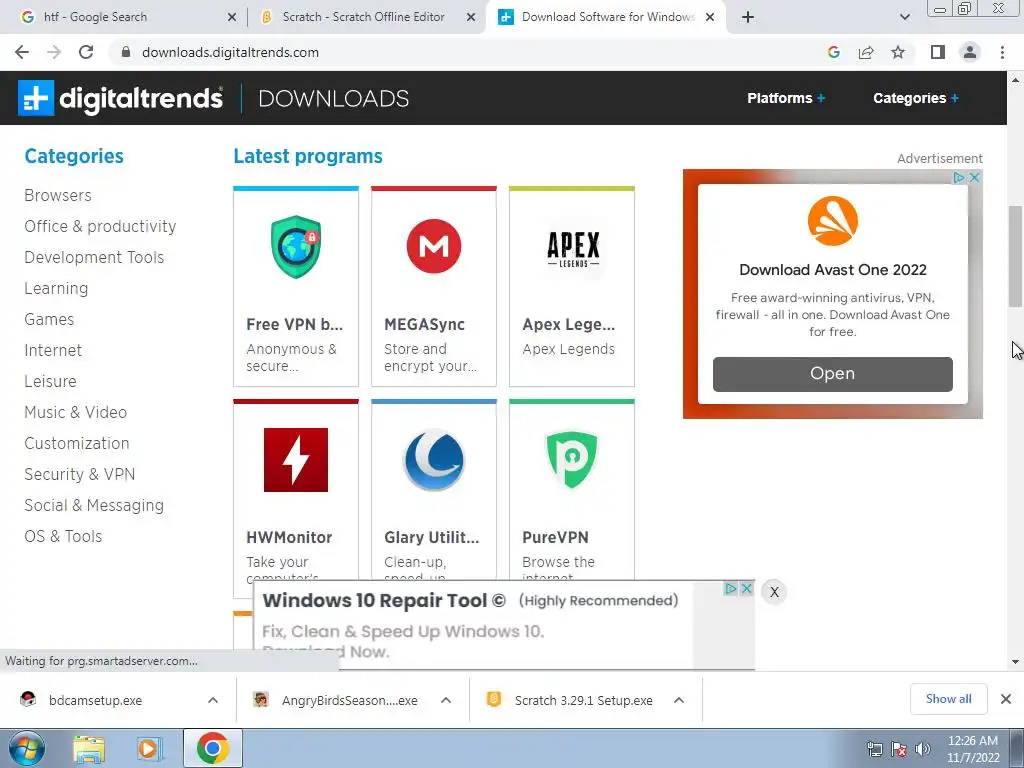Click the taskbar clock
Image resolution: width=1024 pixels, height=768 pixels.
tap(972, 749)
